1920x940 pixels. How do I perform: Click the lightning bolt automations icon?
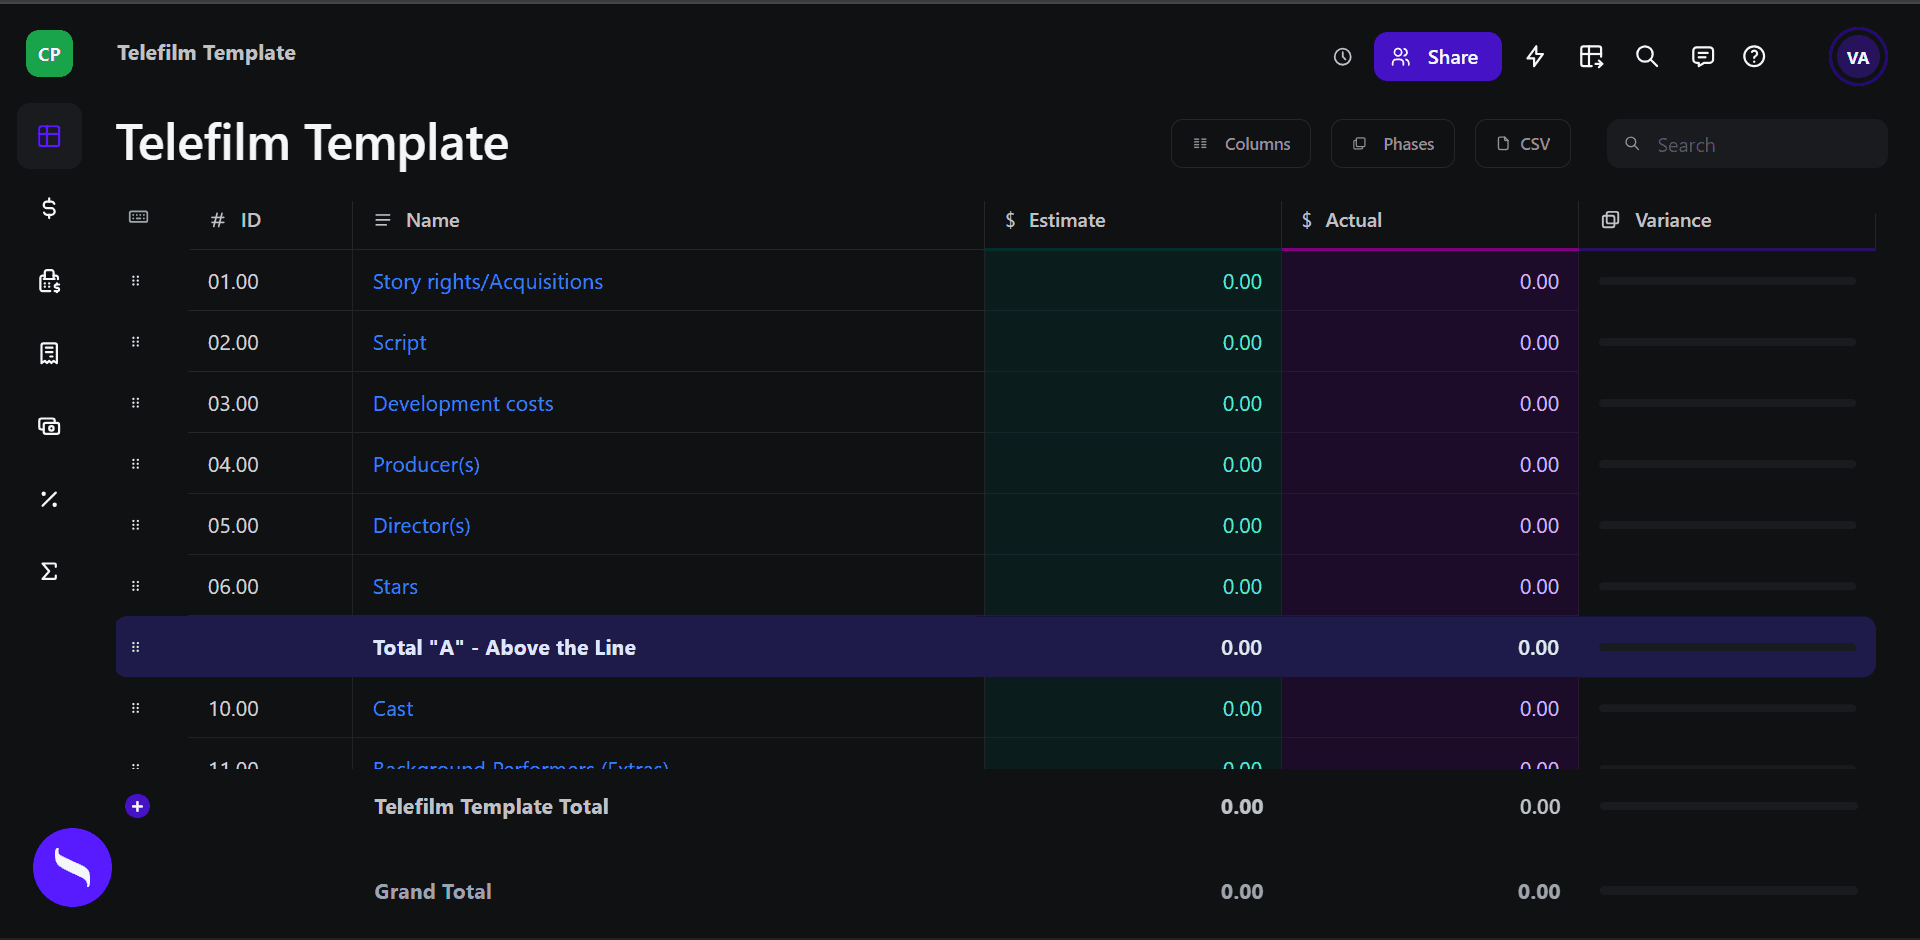[1535, 57]
